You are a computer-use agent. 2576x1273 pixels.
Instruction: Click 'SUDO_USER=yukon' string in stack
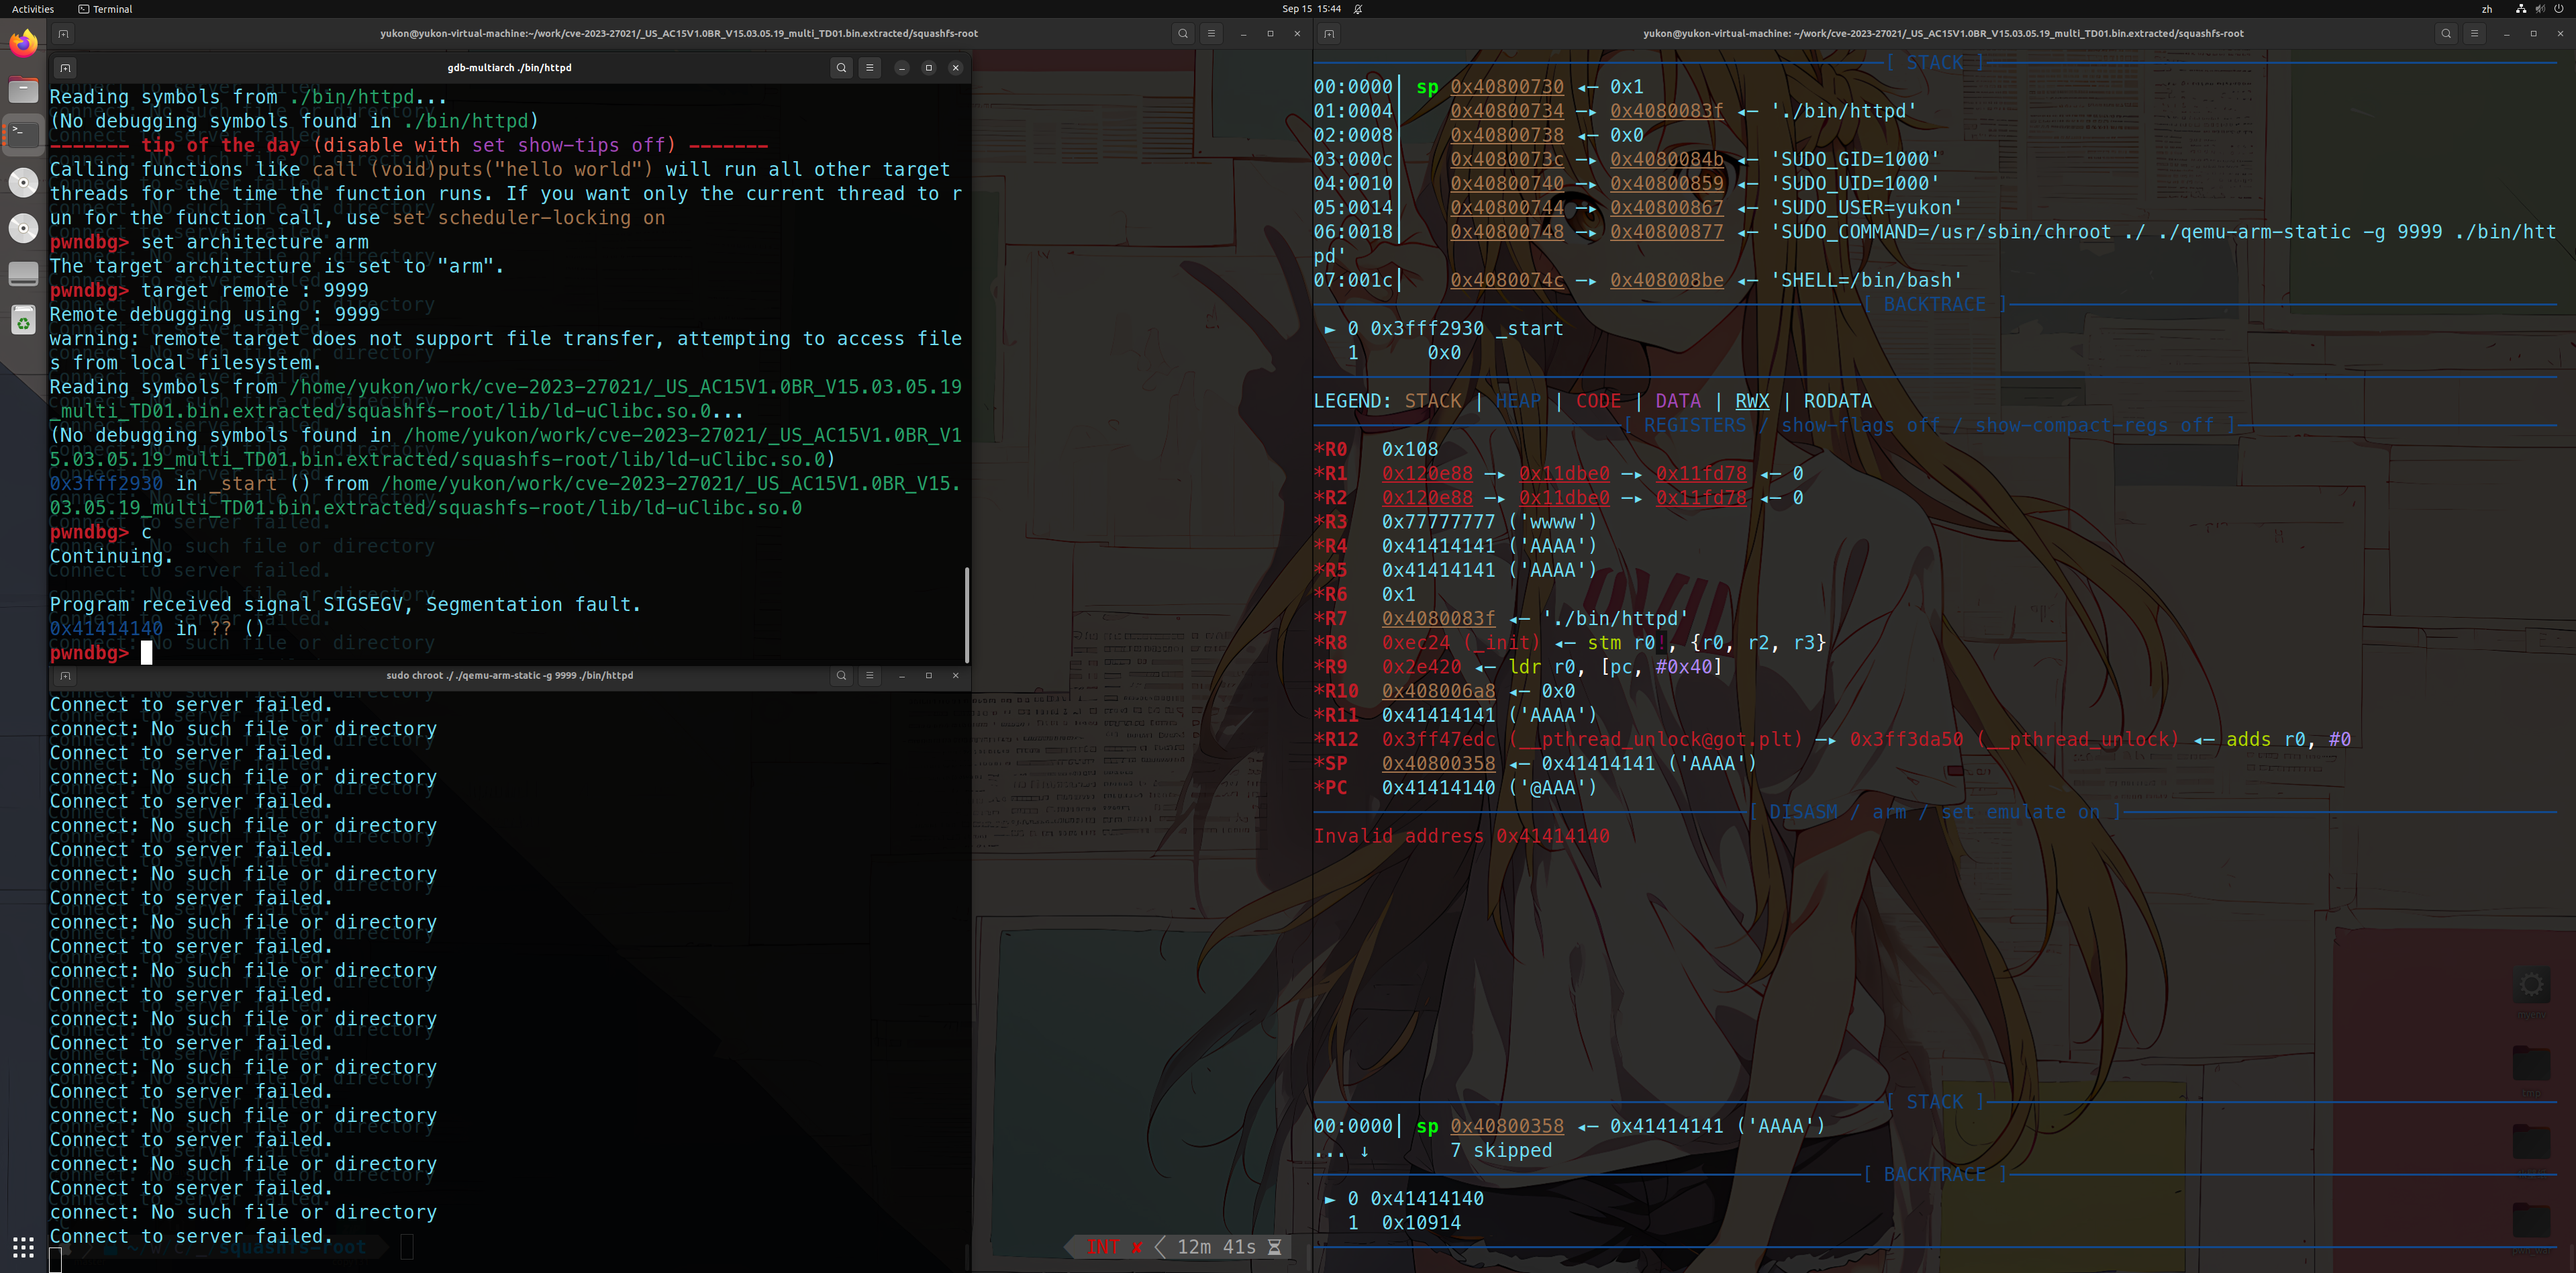pos(1866,208)
